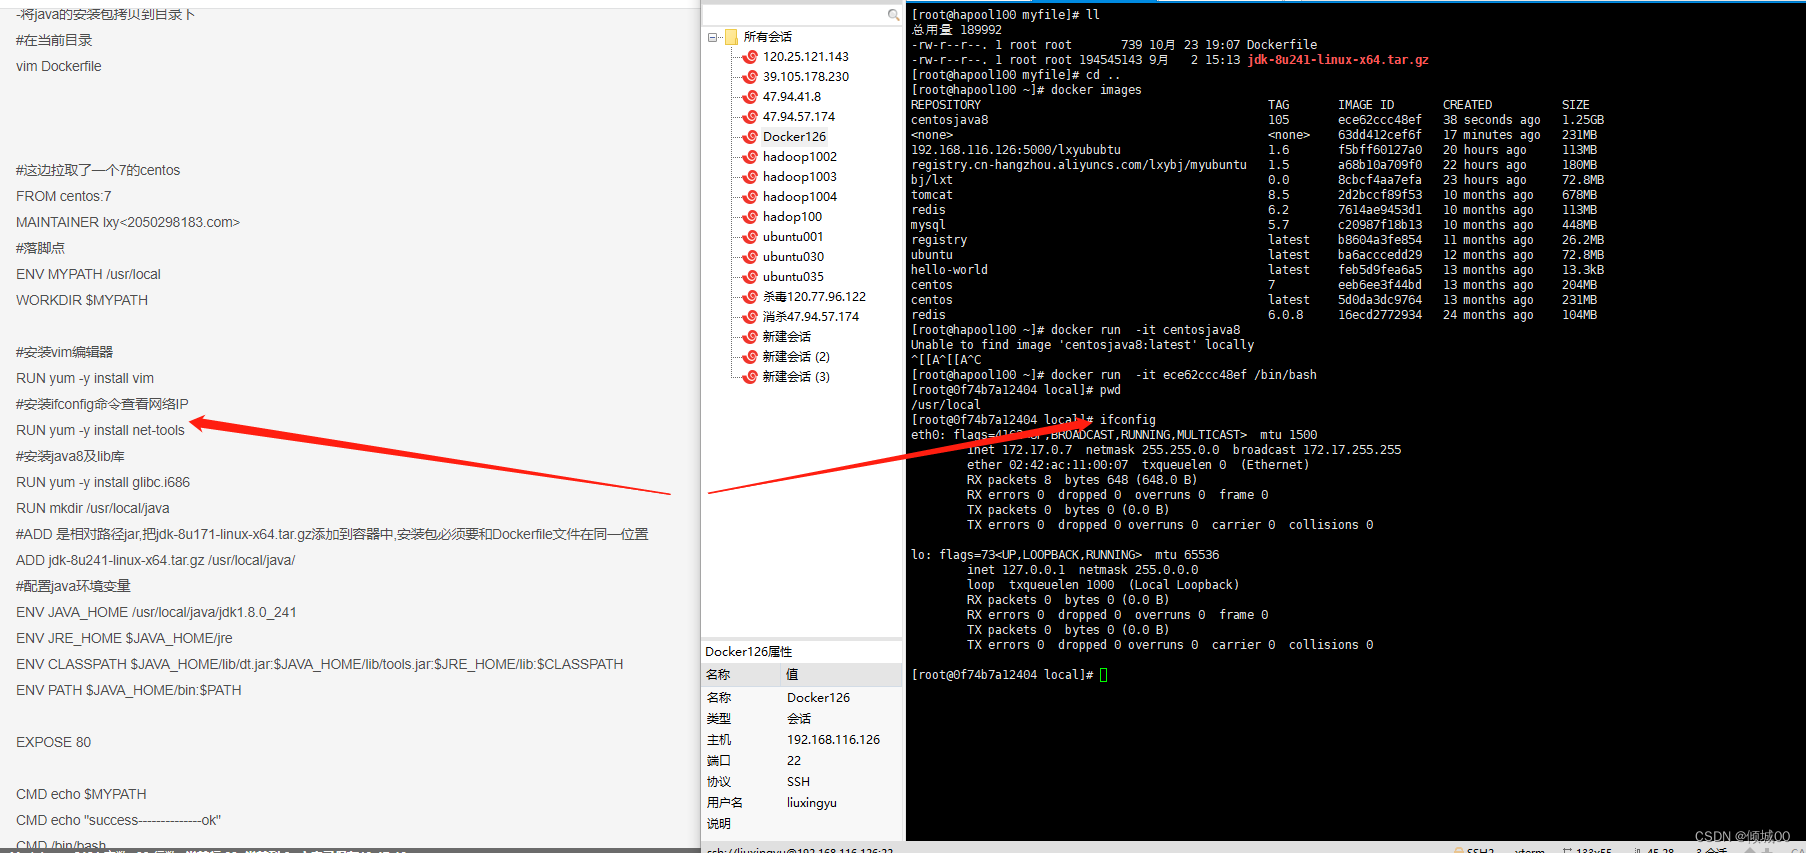Click the session icon next to ubuntu035

tap(750, 277)
